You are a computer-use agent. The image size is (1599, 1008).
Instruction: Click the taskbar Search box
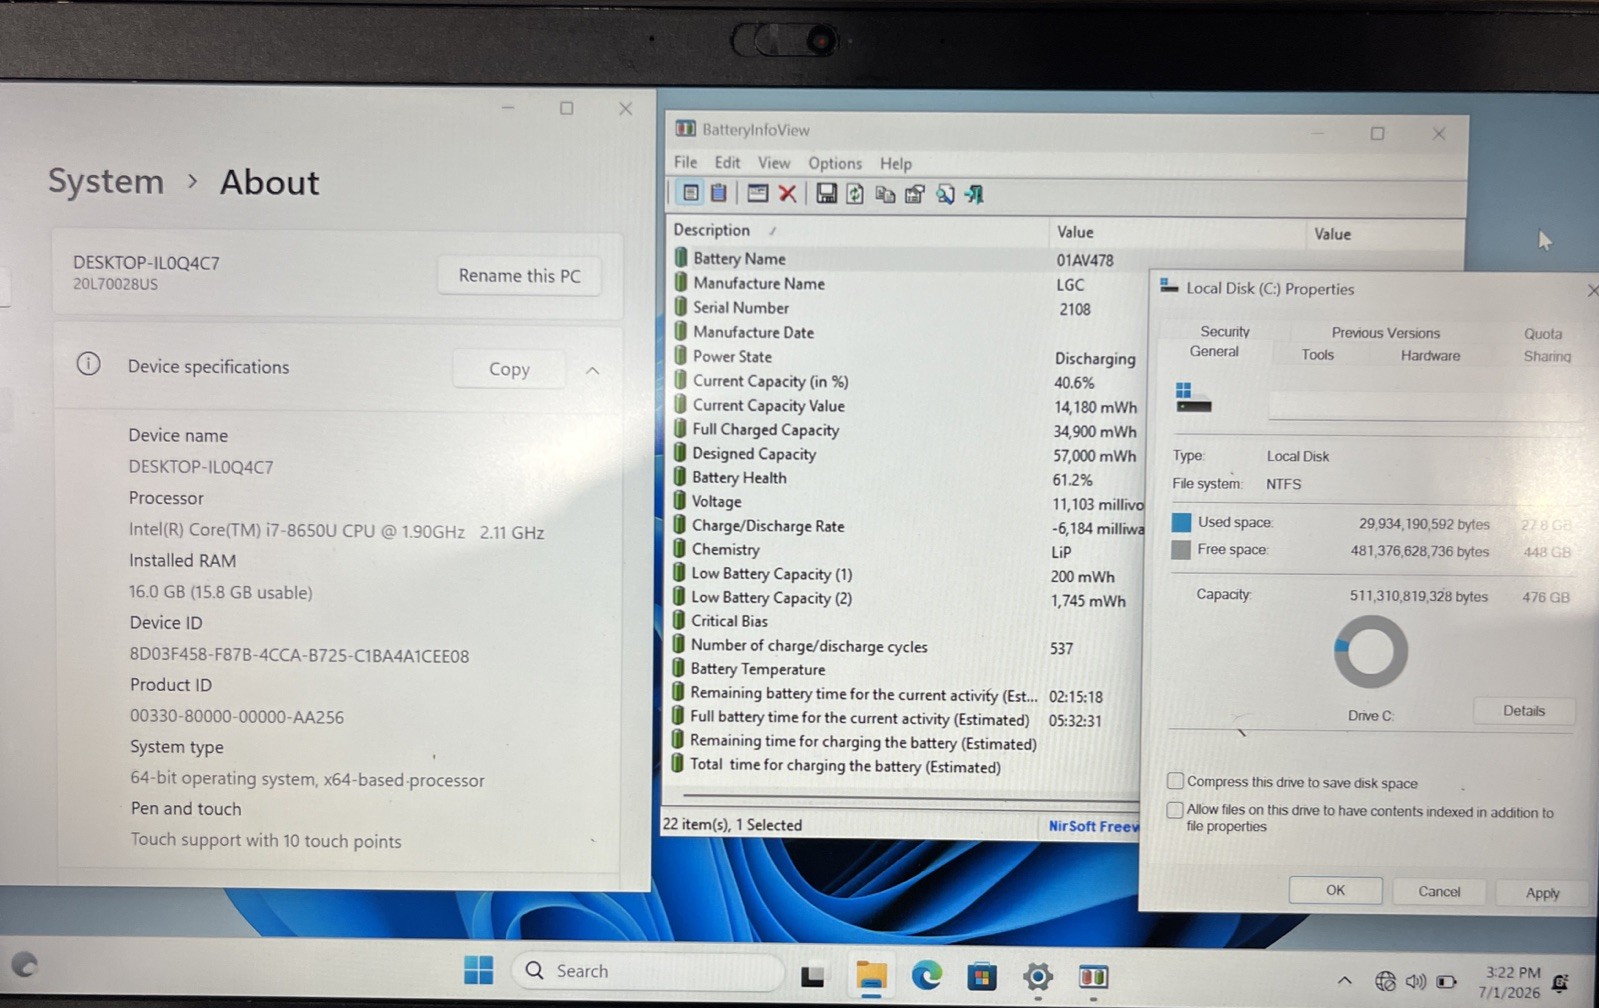pyautogui.click(x=648, y=971)
